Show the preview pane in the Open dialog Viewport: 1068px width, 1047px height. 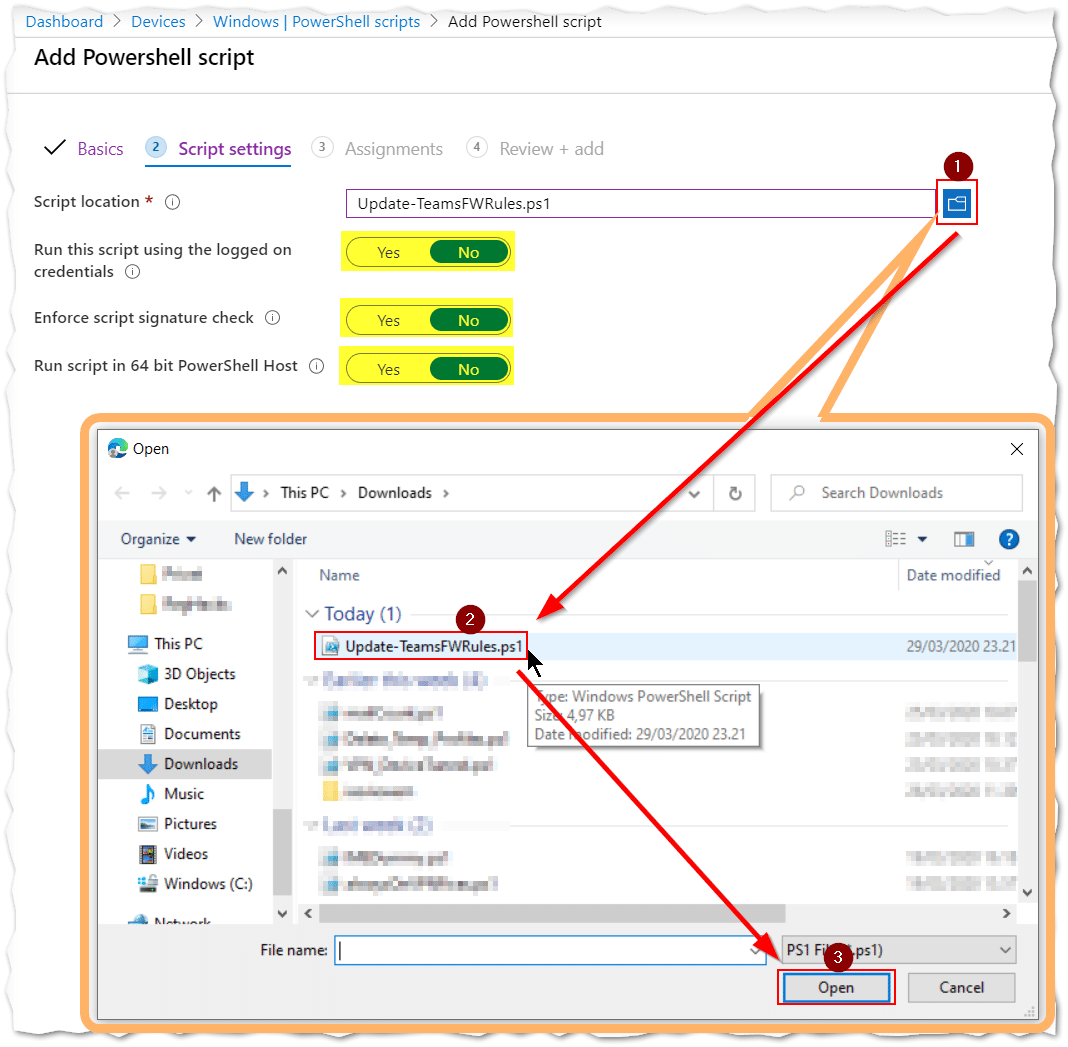(963, 538)
